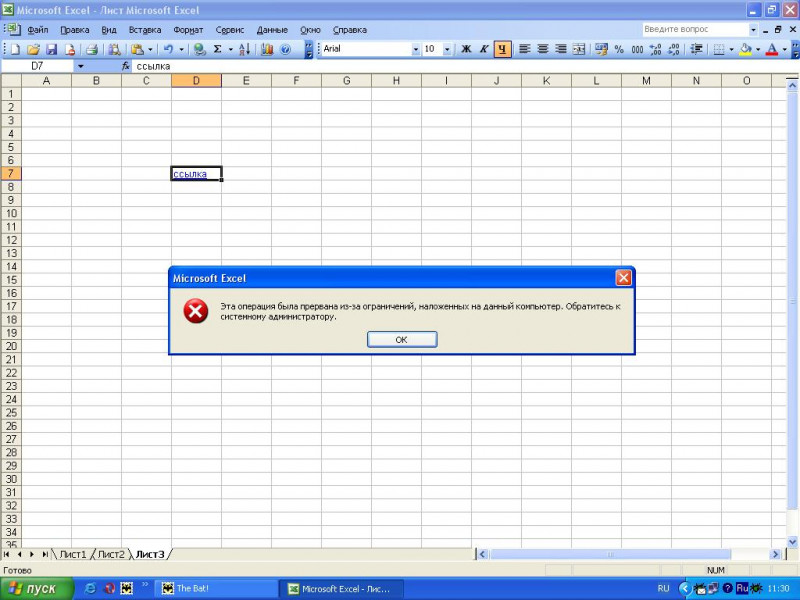
Task: Expand the Name Box dropdown arrow
Action: point(81,66)
